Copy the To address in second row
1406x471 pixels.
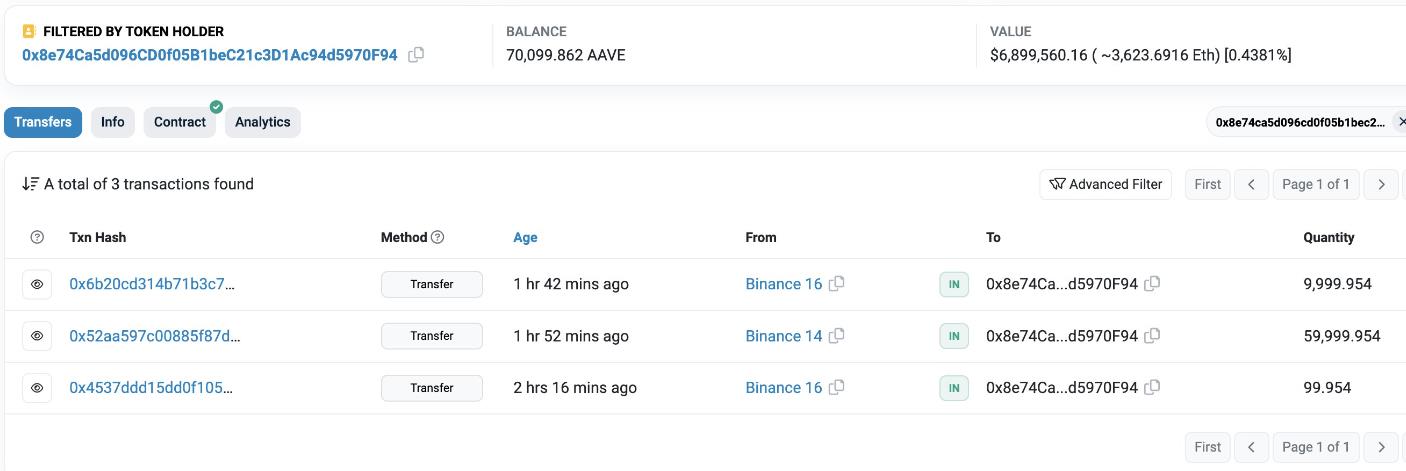coord(1152,336)
